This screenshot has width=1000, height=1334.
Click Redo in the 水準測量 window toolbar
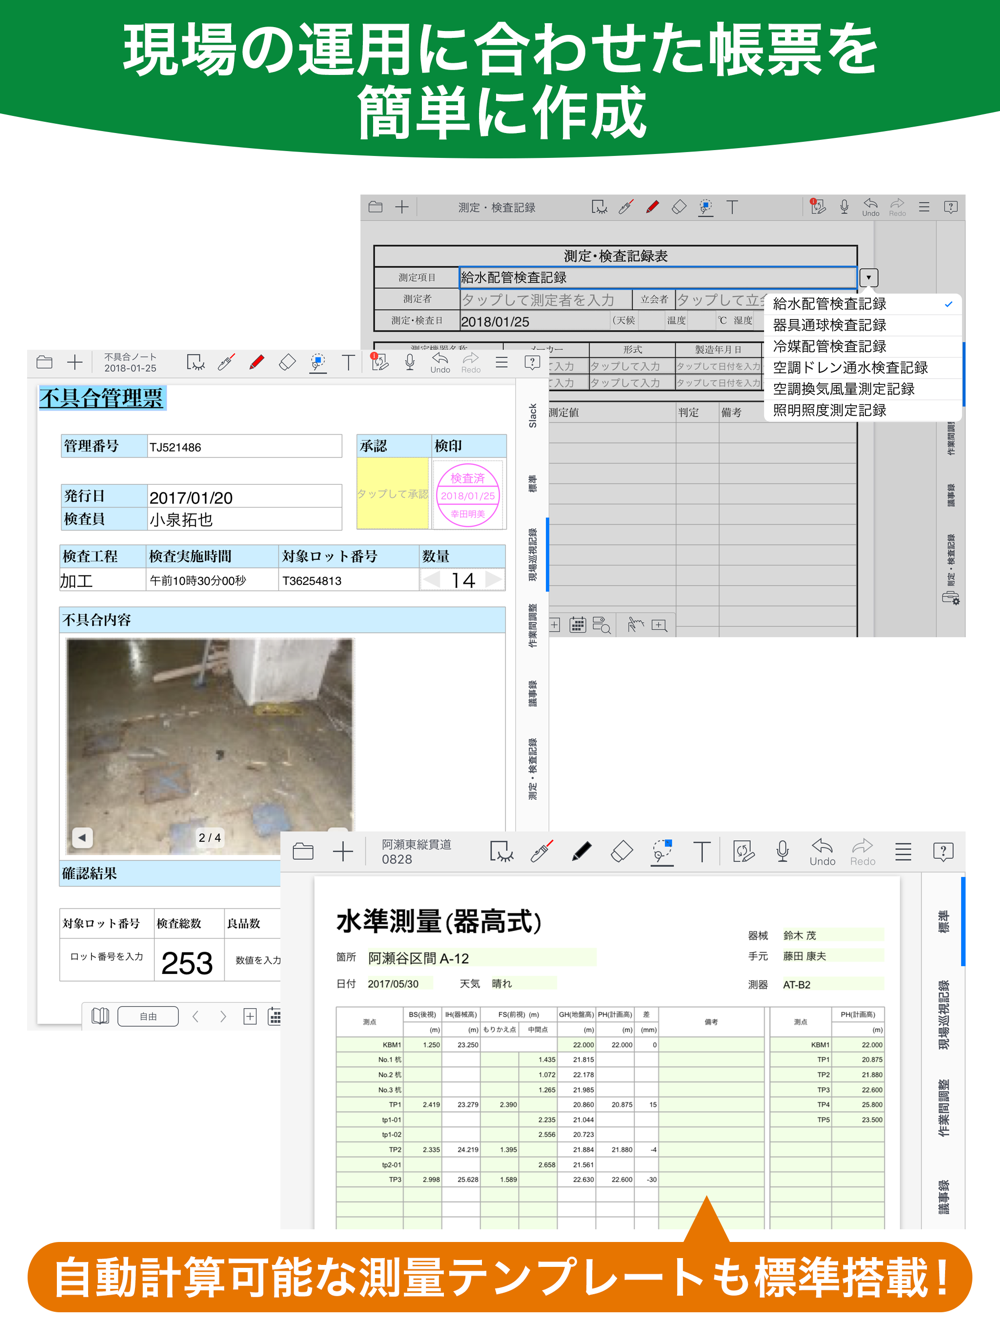[x=862, y=852]
